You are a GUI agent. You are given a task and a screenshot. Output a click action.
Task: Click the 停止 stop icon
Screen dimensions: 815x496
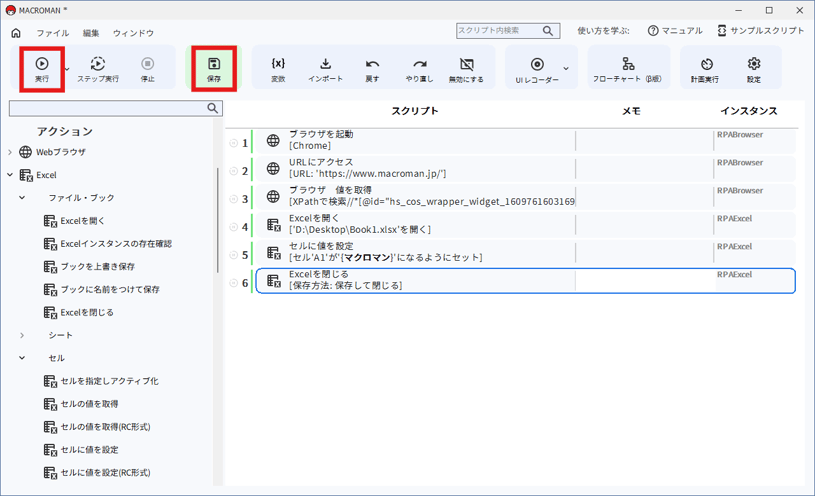[x=148, y=64]
